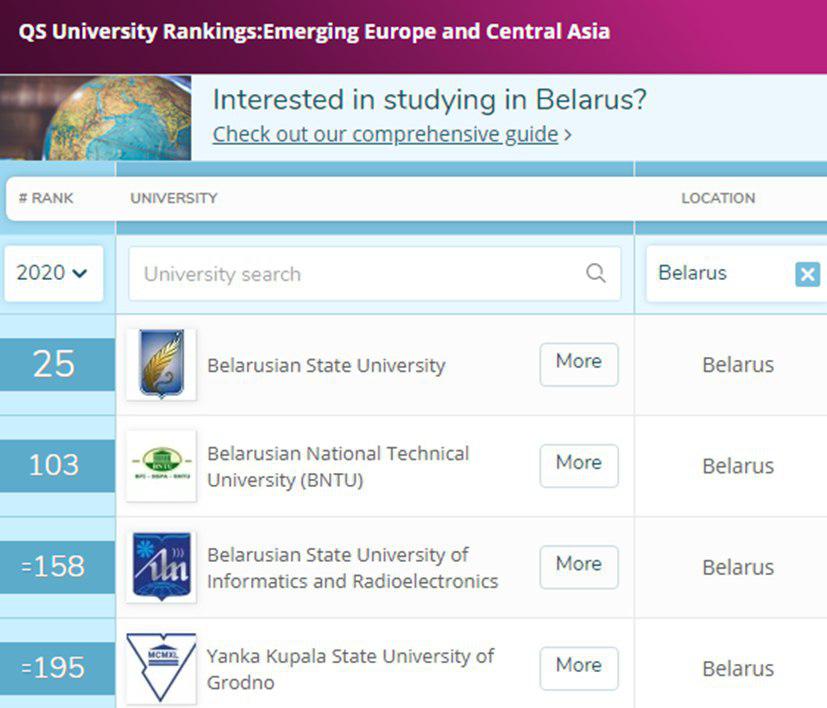Click the search magnifier icon
This screenshot has width=827, height=708.
596,273
